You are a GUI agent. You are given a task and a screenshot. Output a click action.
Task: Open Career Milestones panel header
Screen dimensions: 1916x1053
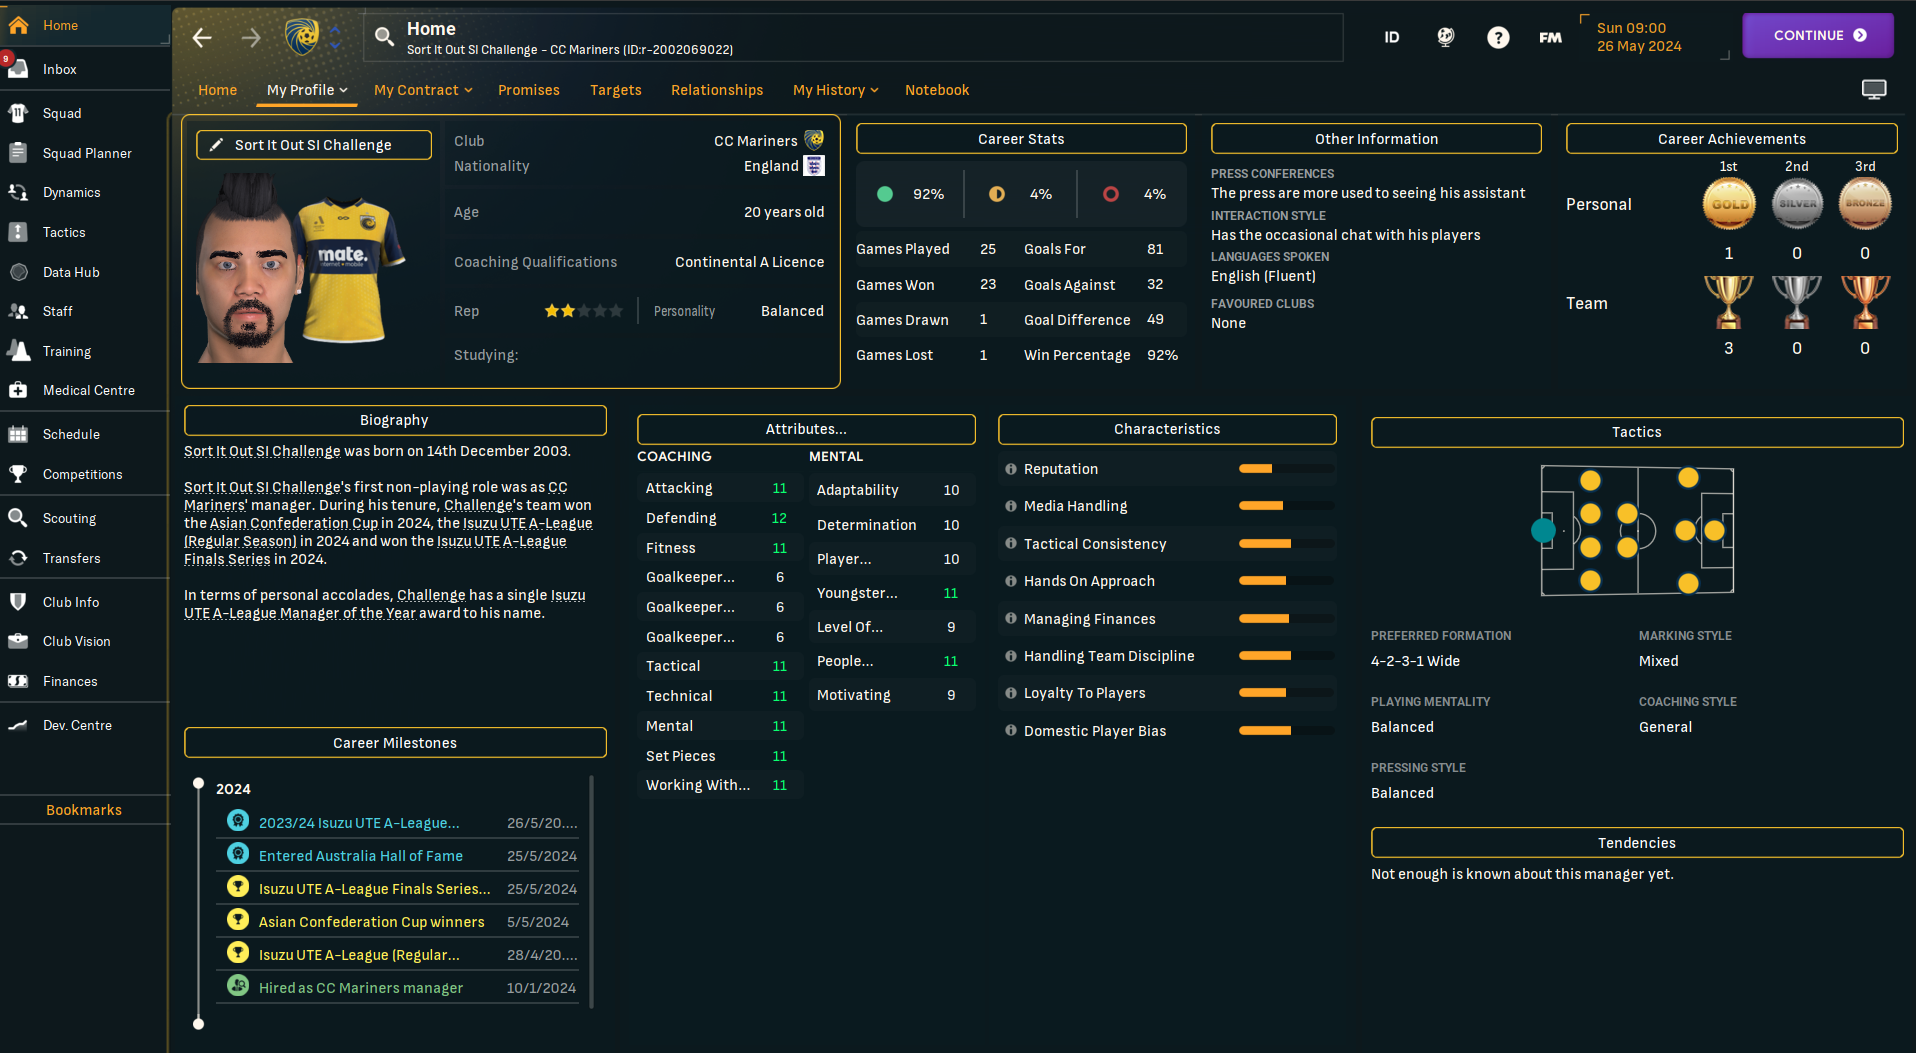coord(395,743)
